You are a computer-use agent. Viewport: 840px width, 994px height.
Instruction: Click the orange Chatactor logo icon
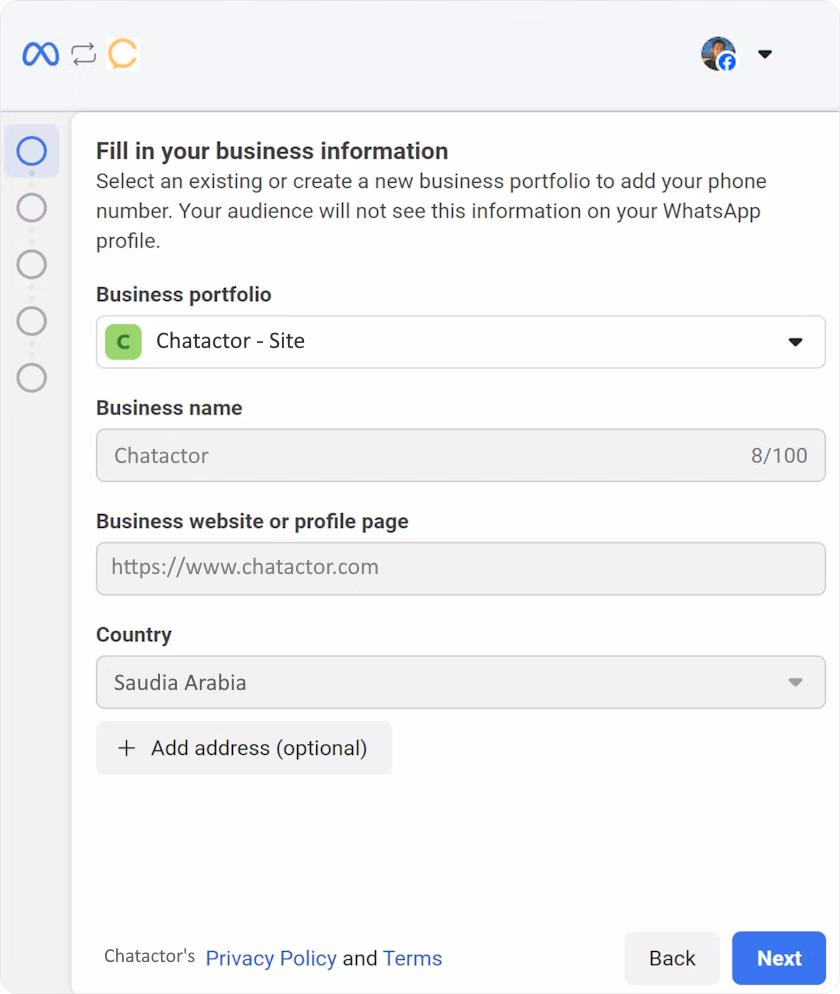pos(123,54)
